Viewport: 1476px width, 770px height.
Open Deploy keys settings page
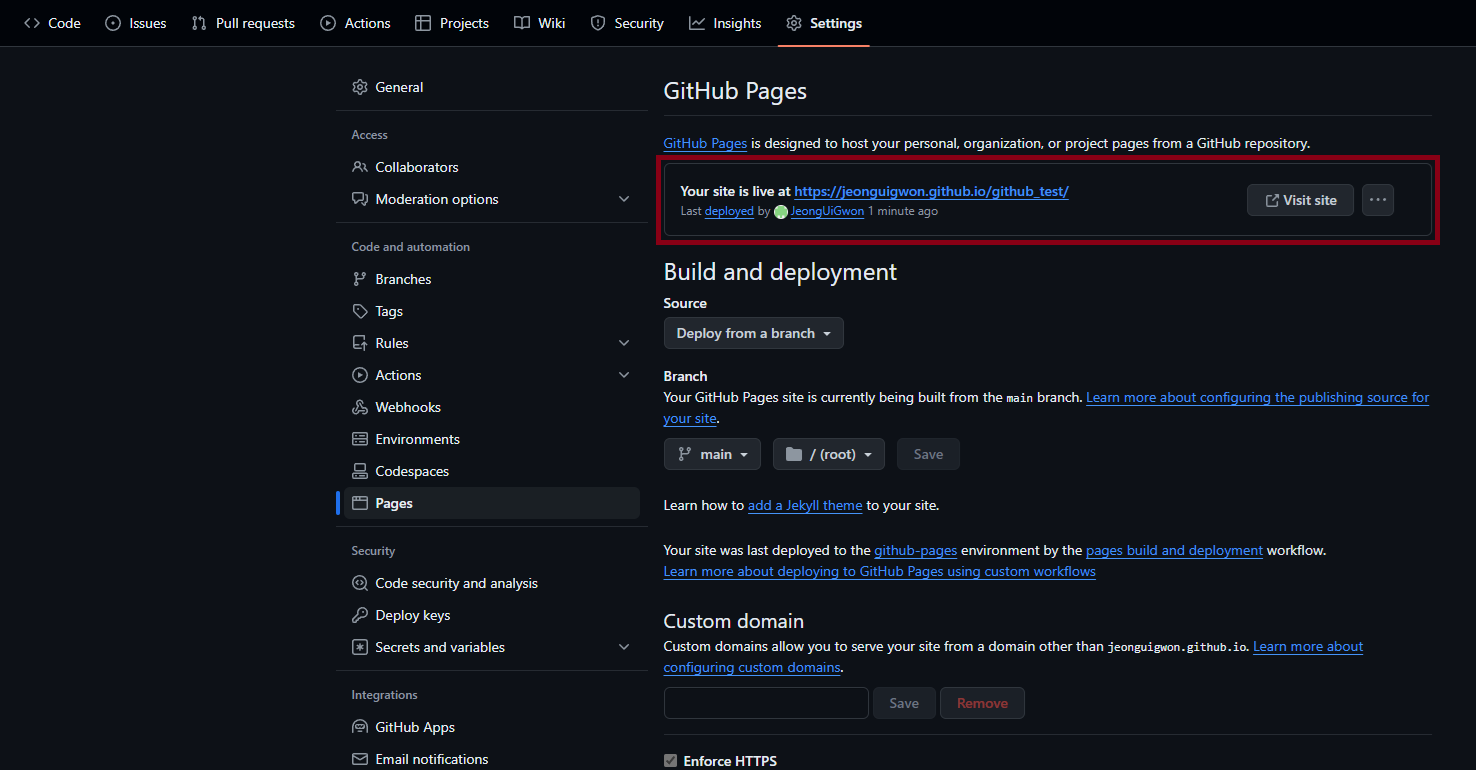coord(492,615)
